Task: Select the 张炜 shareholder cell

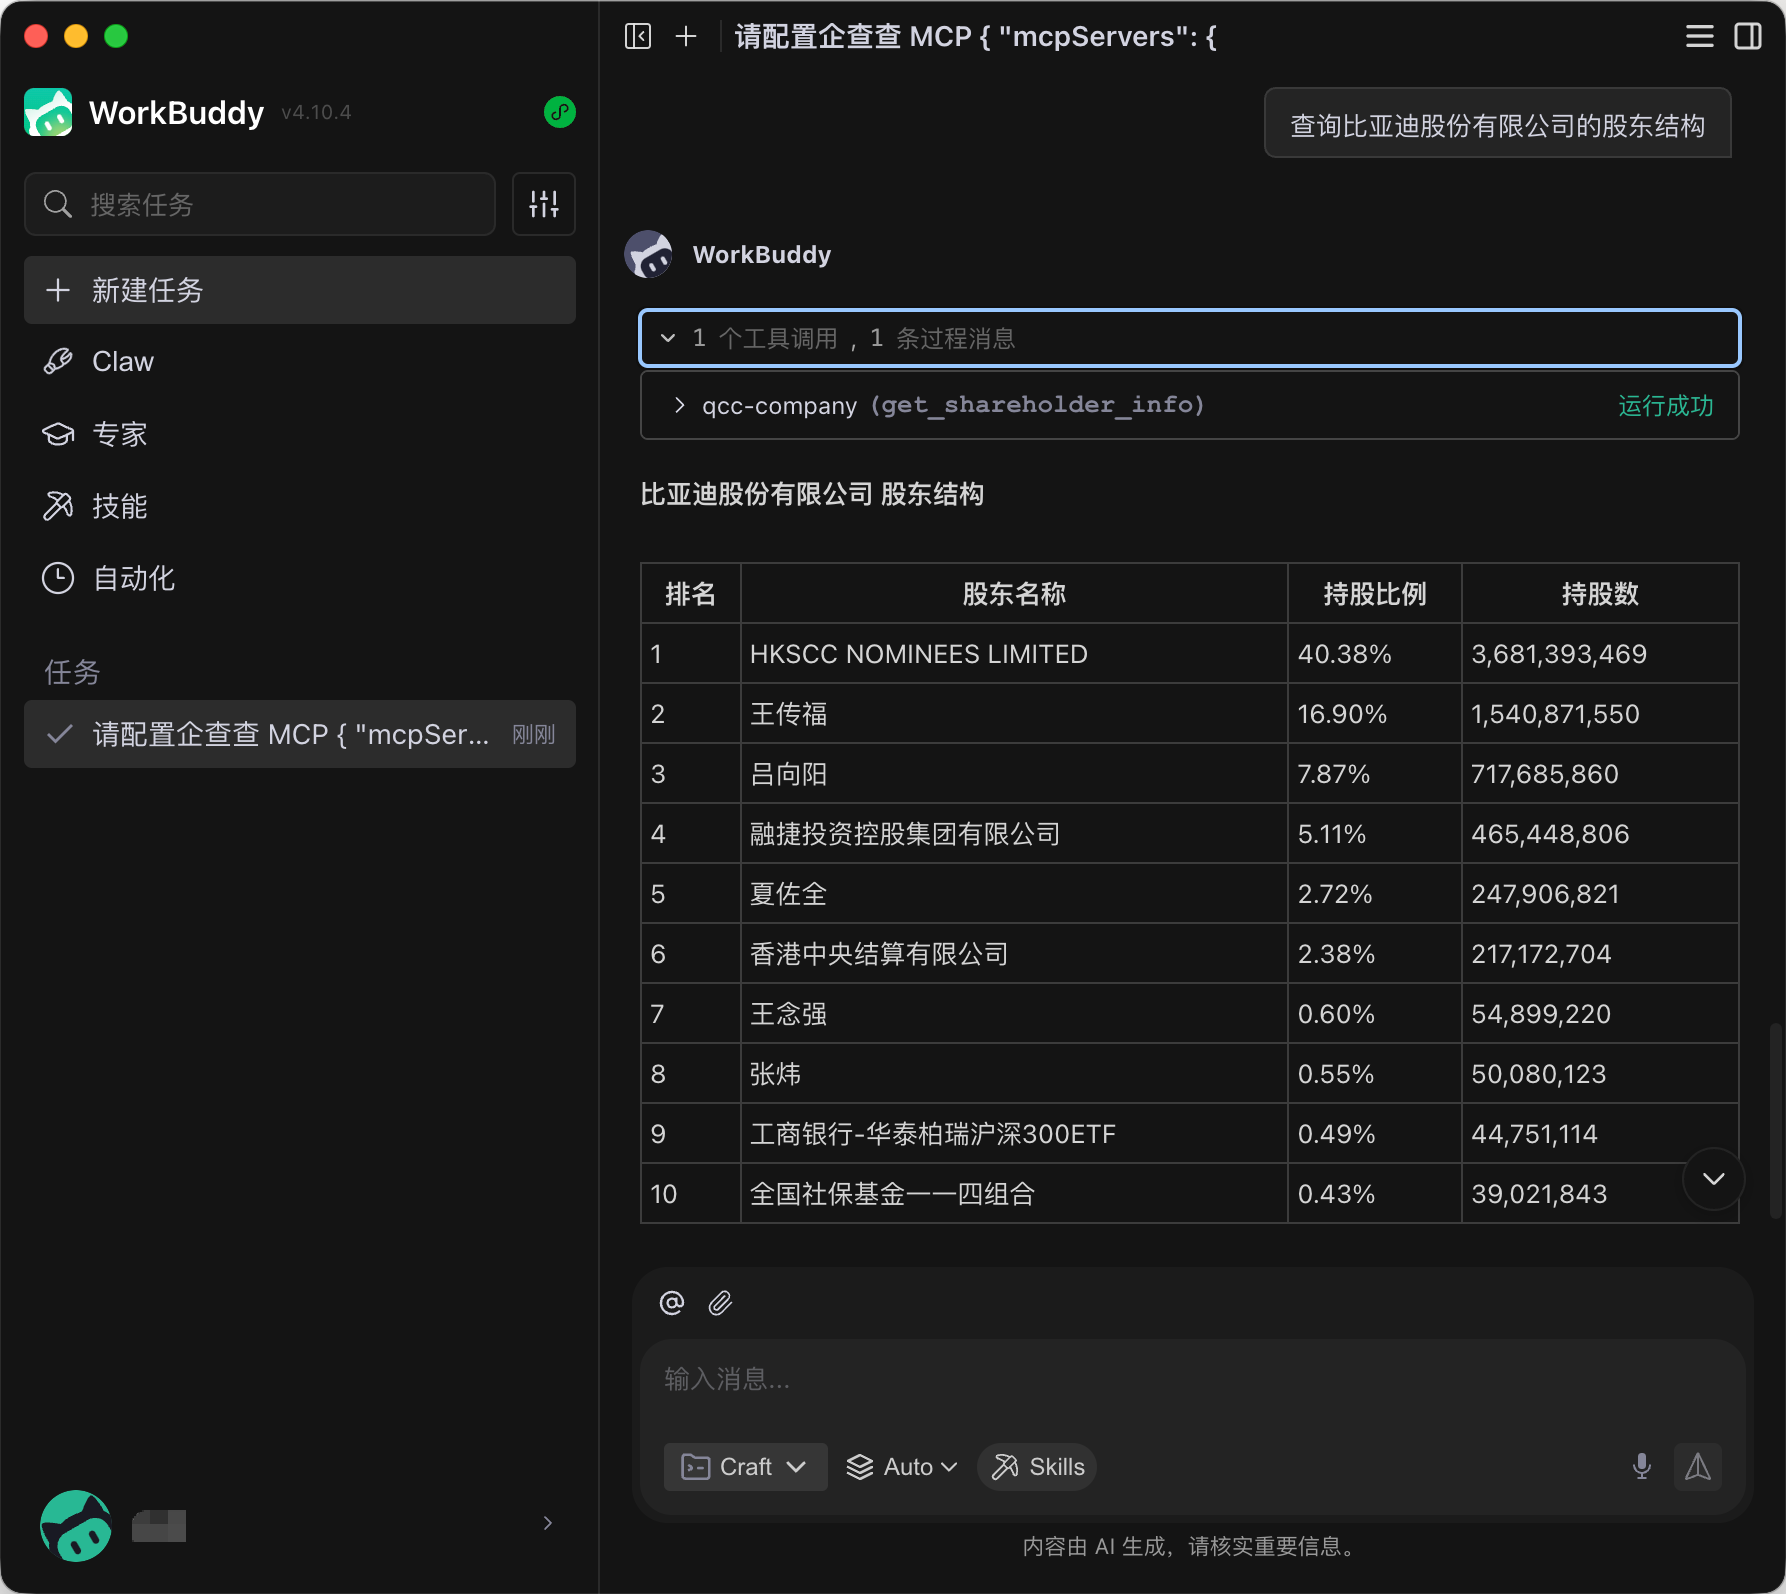Action: (1014, 1074)
